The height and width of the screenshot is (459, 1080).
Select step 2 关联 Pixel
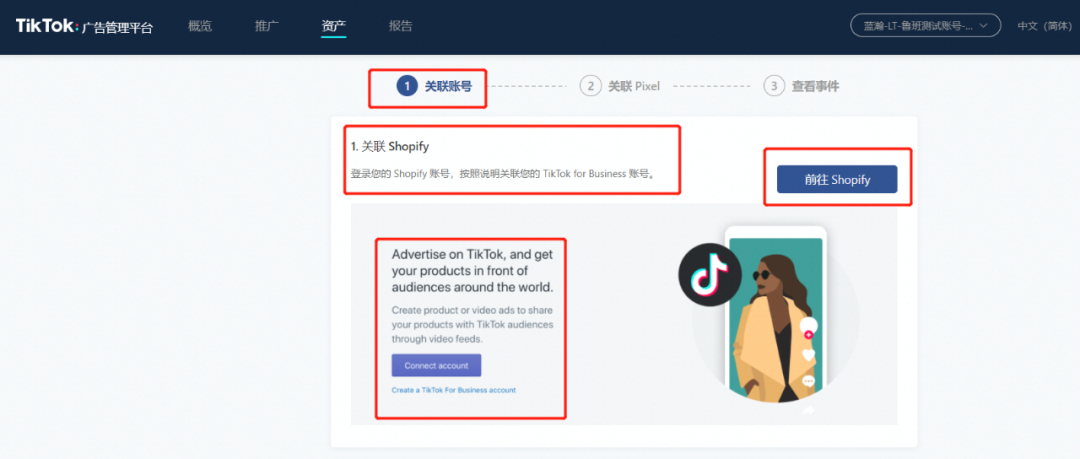click(x=620, y=86)
